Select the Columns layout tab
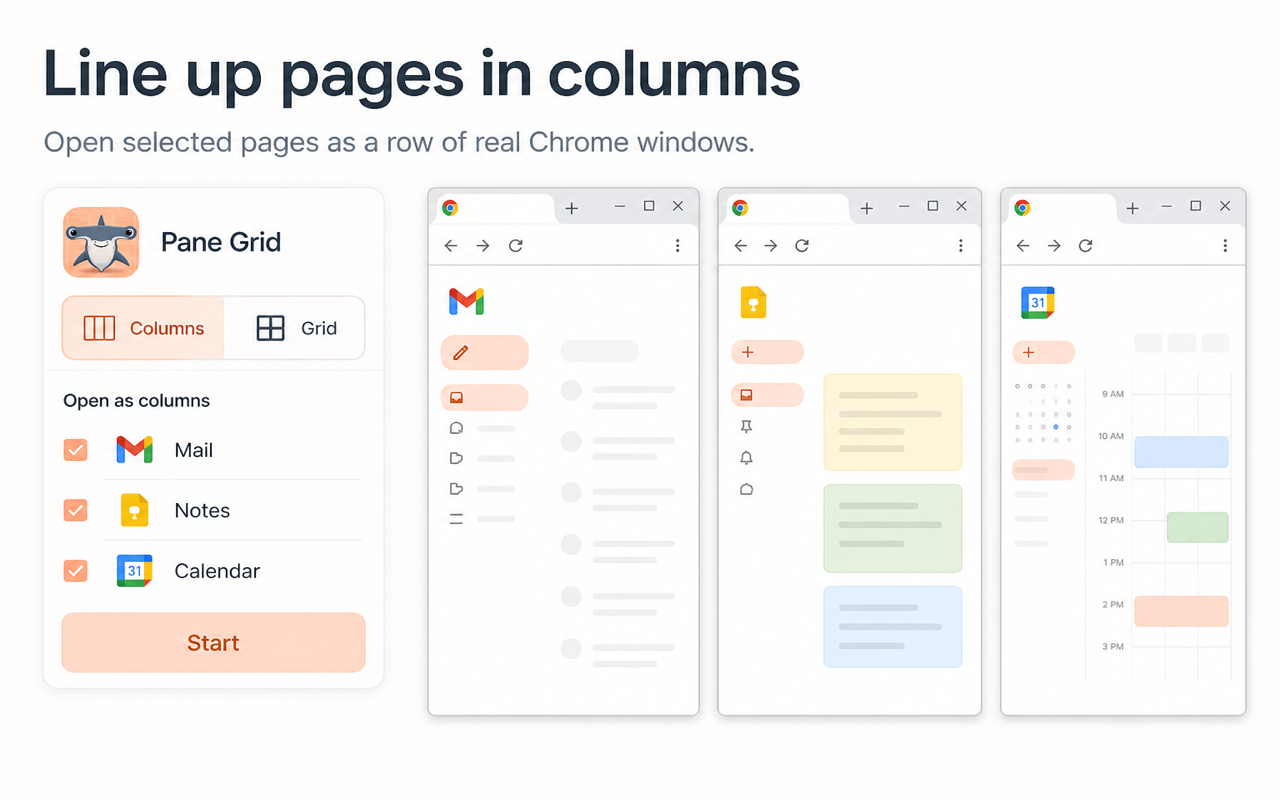This screenshot has width=1280, height=800. 143,328
